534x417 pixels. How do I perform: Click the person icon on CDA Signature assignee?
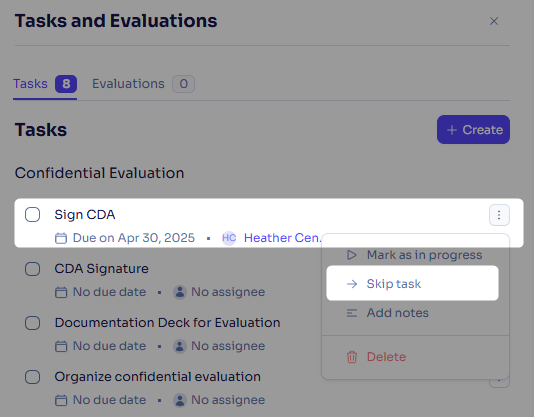pos(180,292)
